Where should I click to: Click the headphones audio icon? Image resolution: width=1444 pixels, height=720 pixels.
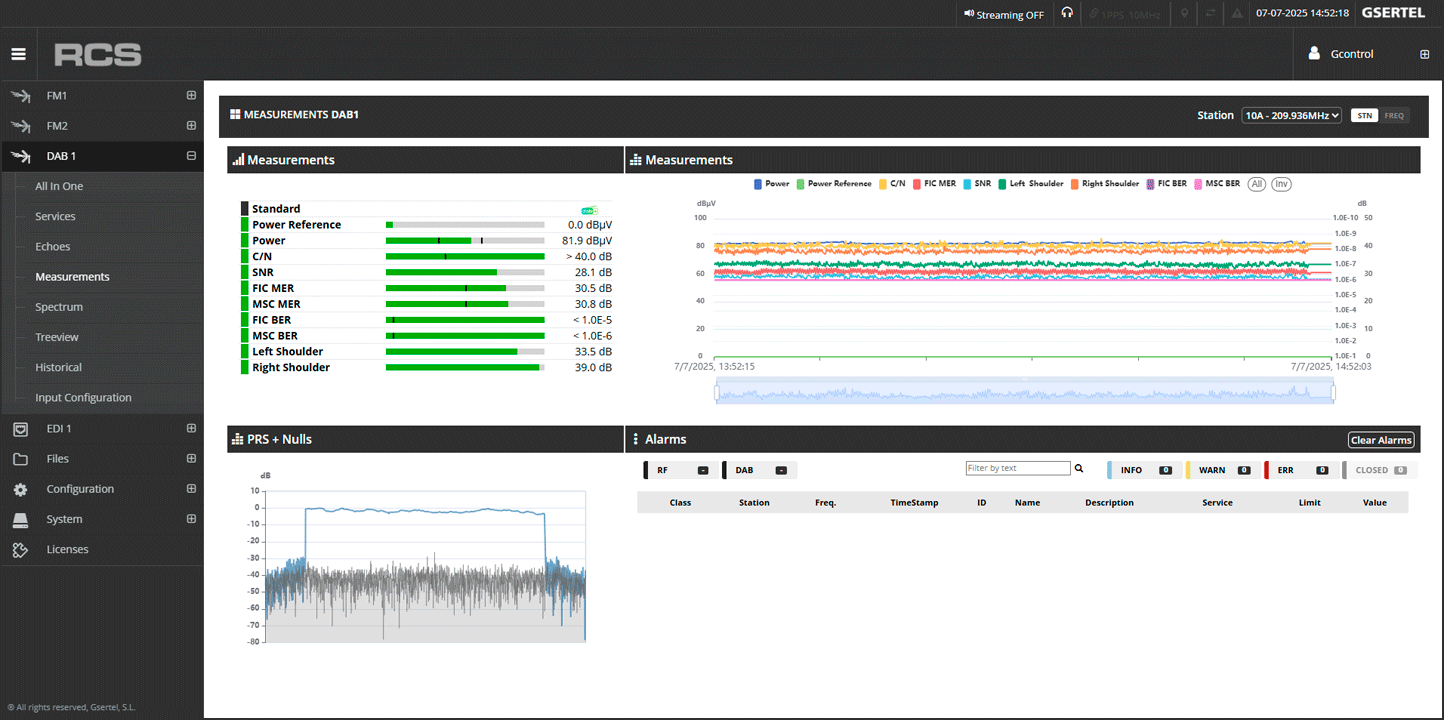click(x=1067, y=14)
